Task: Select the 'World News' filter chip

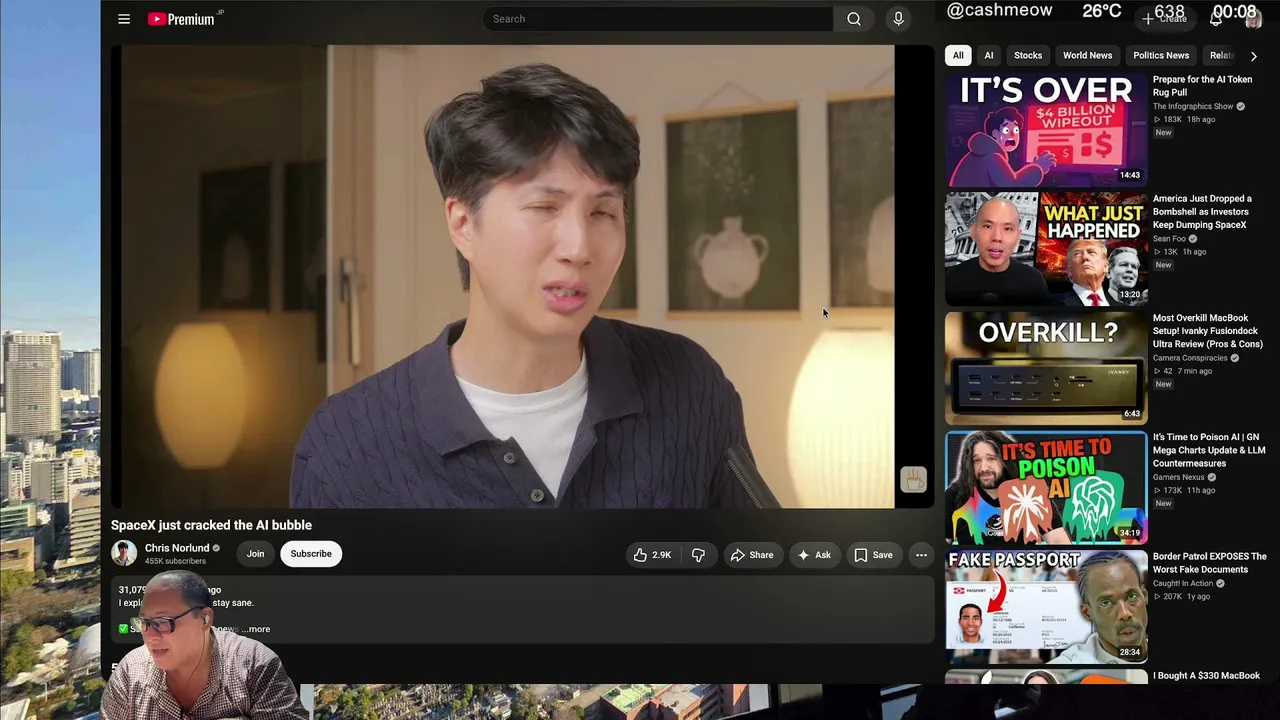Action: [1087, 56]
